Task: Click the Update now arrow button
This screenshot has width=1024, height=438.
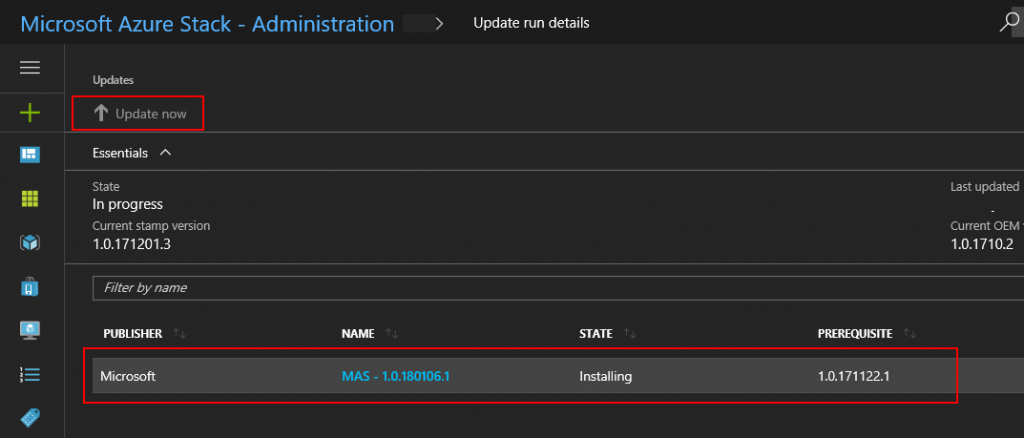Action: 139,114
